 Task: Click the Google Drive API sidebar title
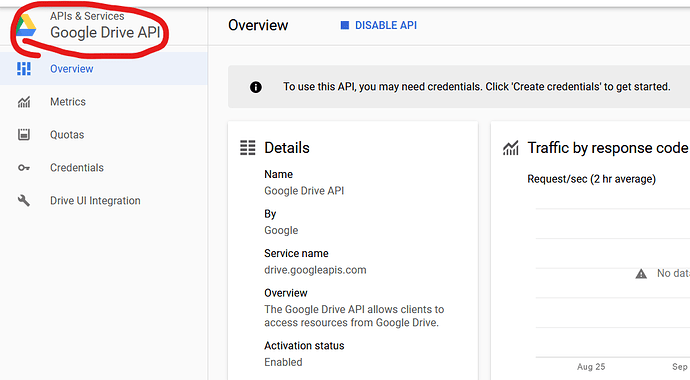(x=105, y=33)
